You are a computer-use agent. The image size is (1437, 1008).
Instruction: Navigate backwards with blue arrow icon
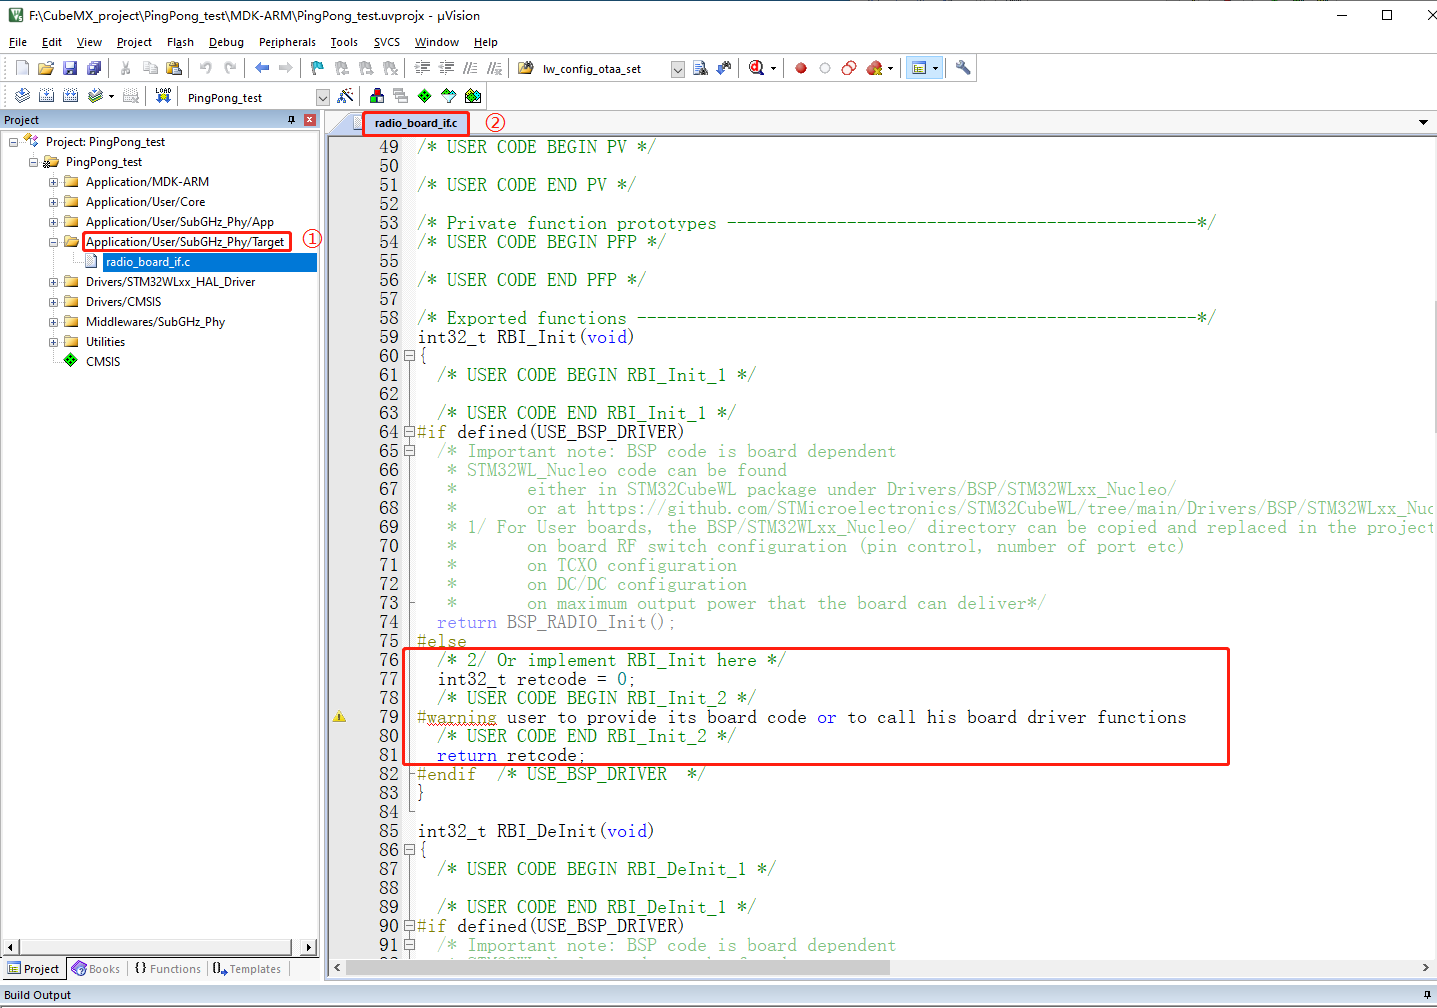tap(262, 68)
